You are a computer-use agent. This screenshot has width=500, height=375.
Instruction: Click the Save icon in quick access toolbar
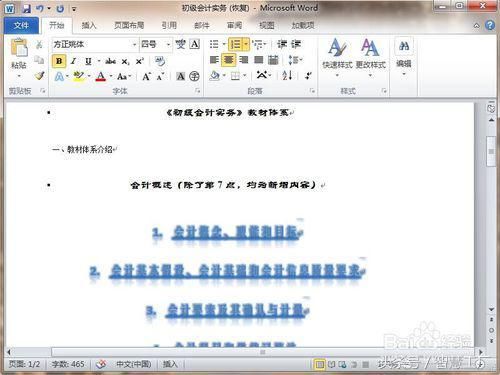tap(26, 9)
